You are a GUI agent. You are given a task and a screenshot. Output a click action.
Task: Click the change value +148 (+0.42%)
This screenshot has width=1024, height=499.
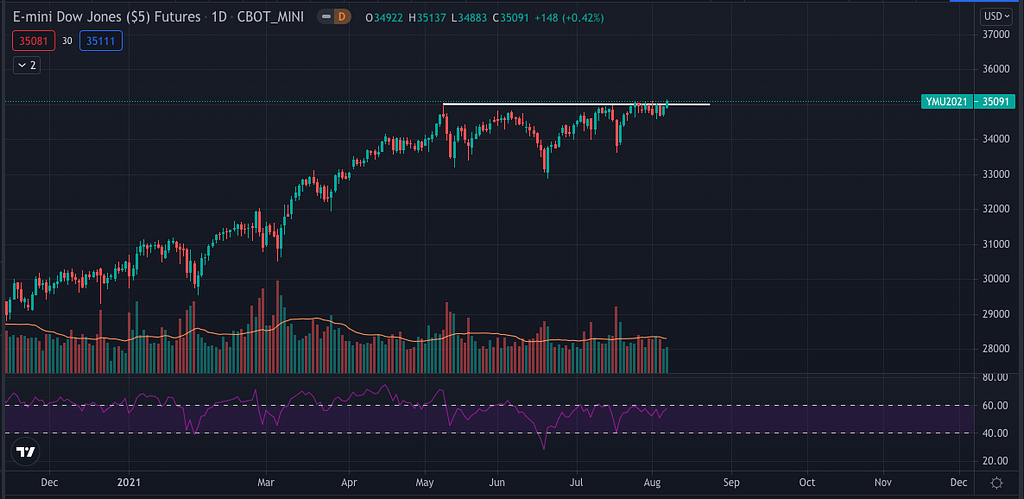(568, 18)
